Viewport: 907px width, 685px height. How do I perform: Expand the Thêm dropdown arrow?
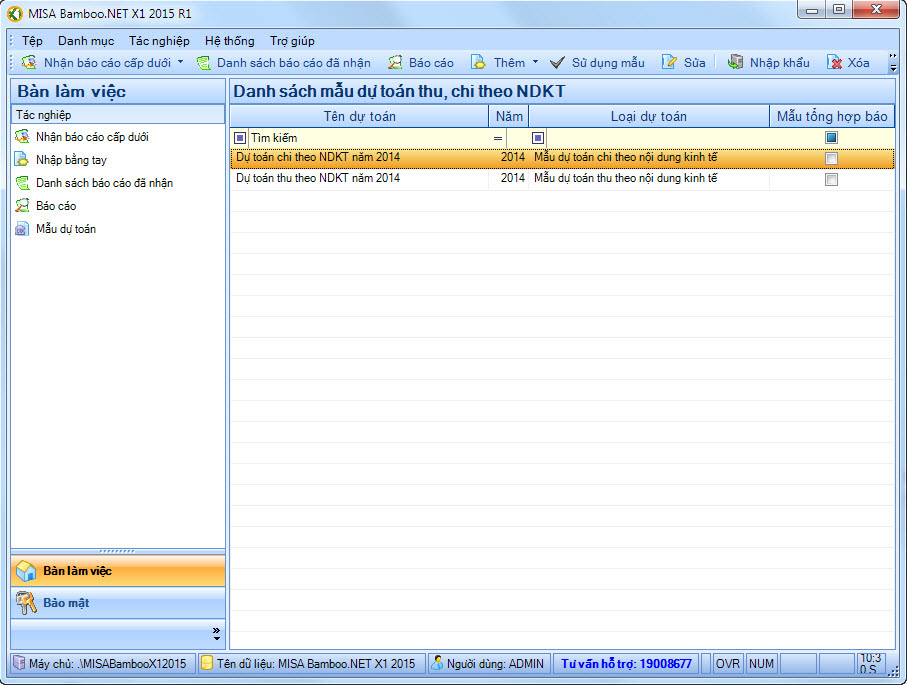pyautogui.click(x=535, y=61)
